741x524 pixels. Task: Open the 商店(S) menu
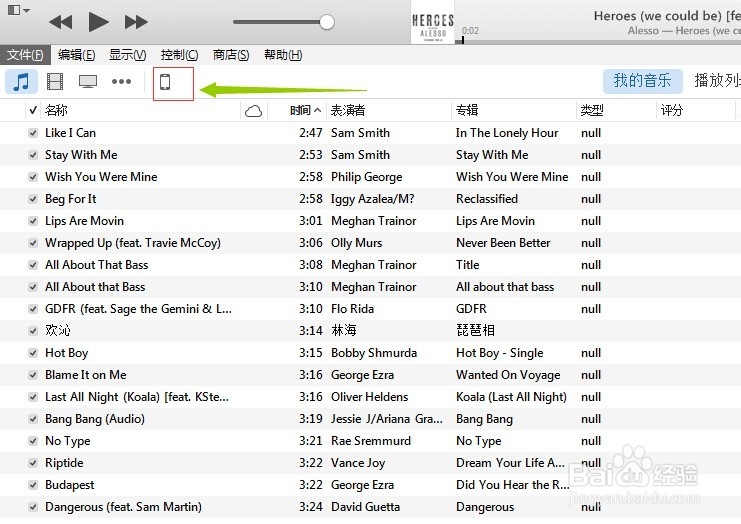[x=231, y=55]
